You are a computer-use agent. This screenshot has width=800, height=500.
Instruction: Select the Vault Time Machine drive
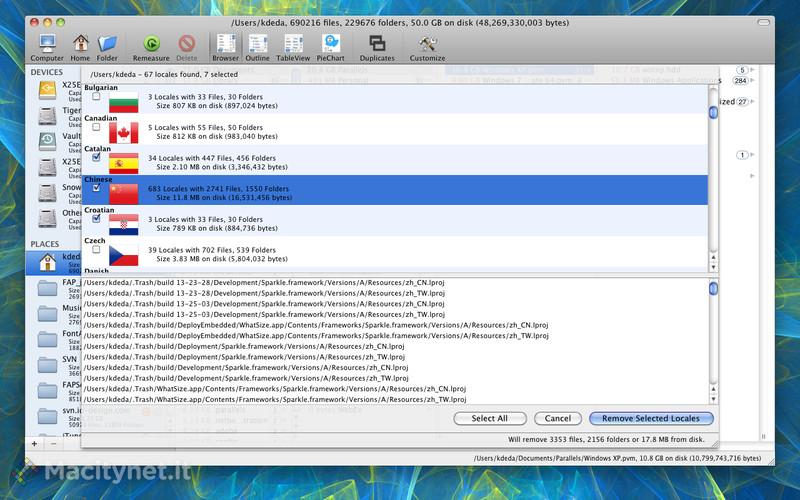point(54,142)
